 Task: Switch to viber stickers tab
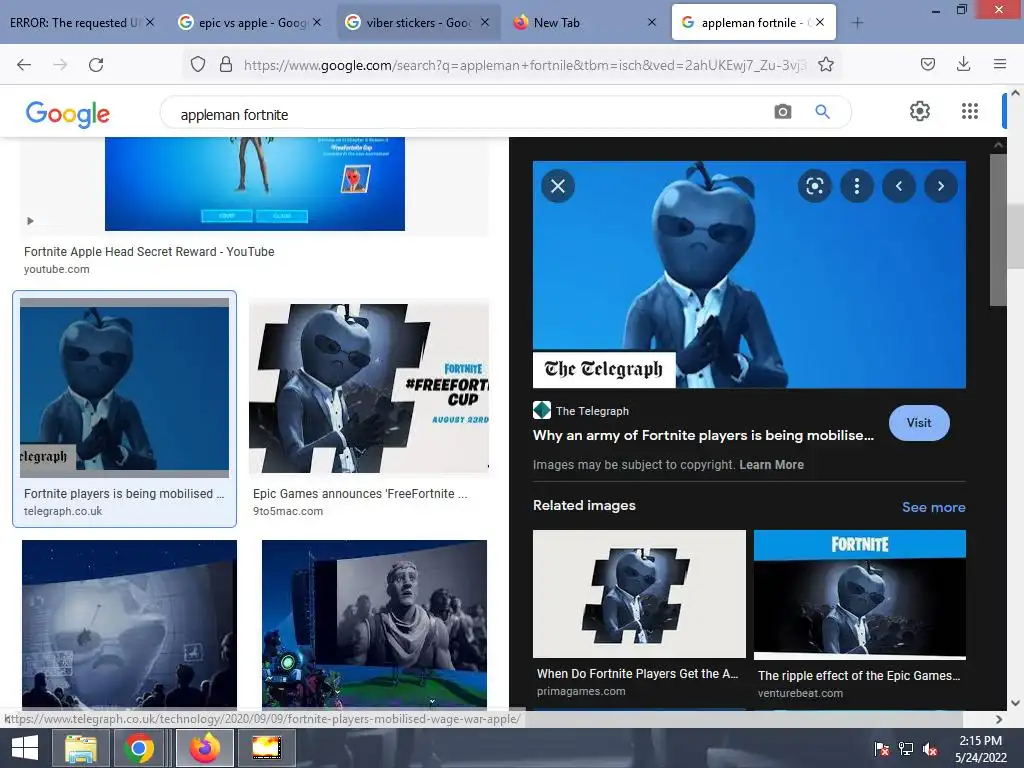(x=418, y=23)
